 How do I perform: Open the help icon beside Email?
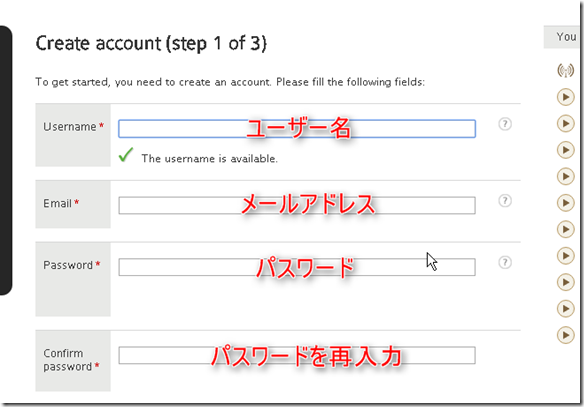pos(505,201)
